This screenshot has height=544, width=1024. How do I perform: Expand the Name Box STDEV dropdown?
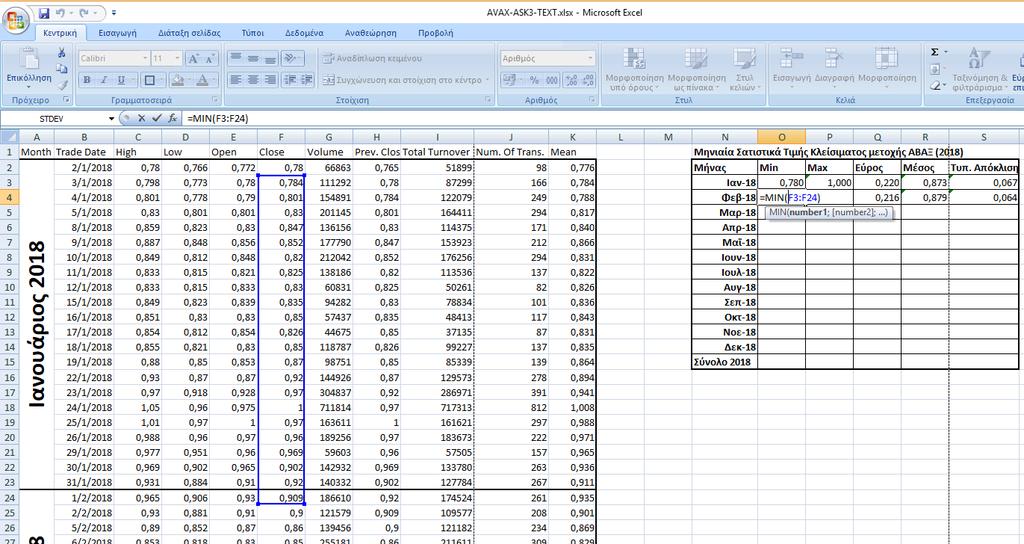[x=112, y=119]
